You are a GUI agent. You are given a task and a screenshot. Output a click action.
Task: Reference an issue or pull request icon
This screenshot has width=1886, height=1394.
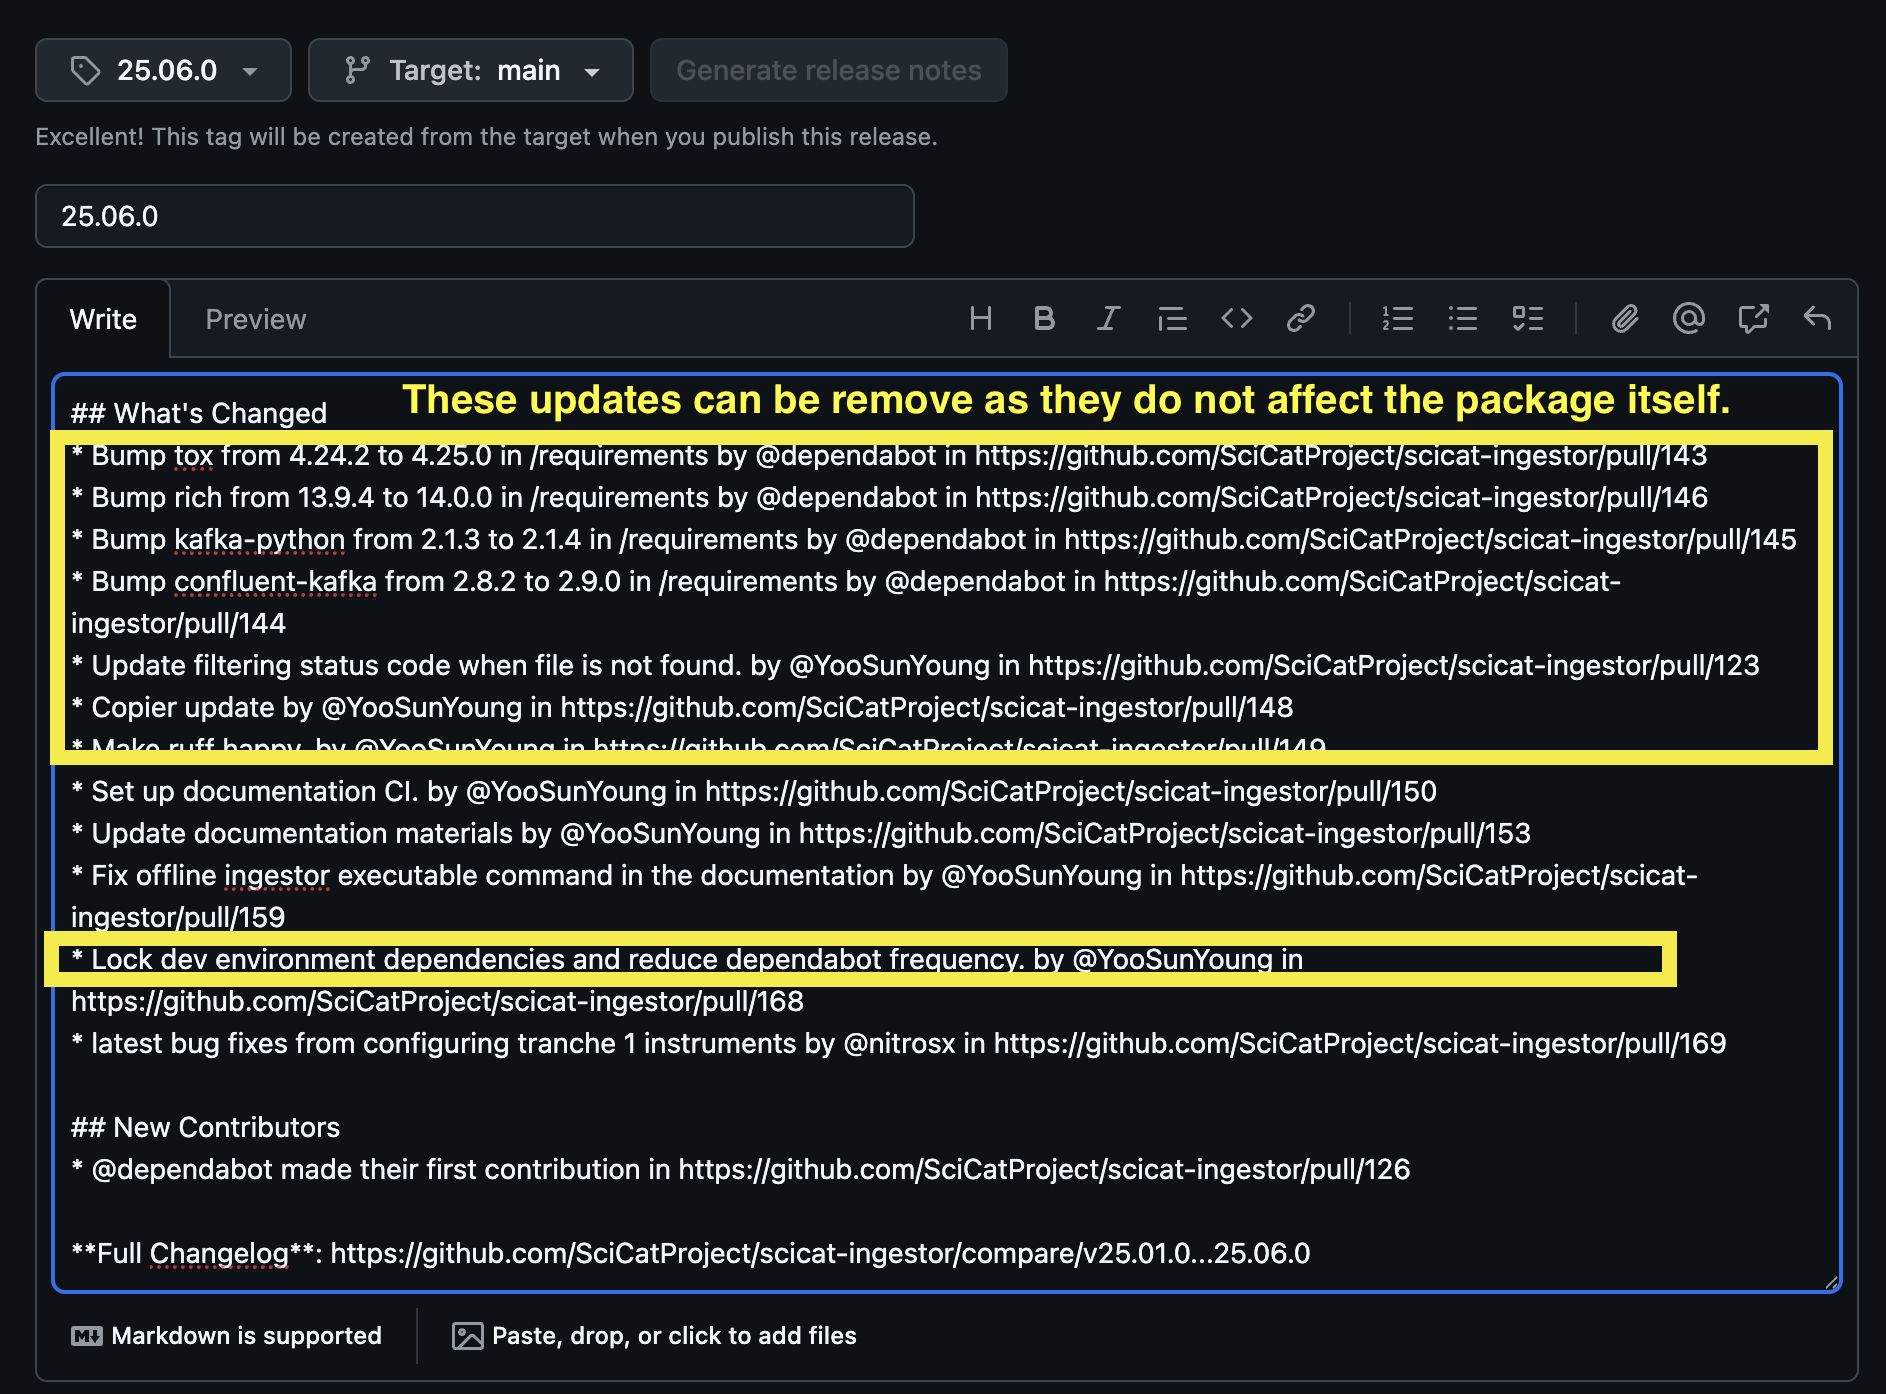[x=1753, y=319]
